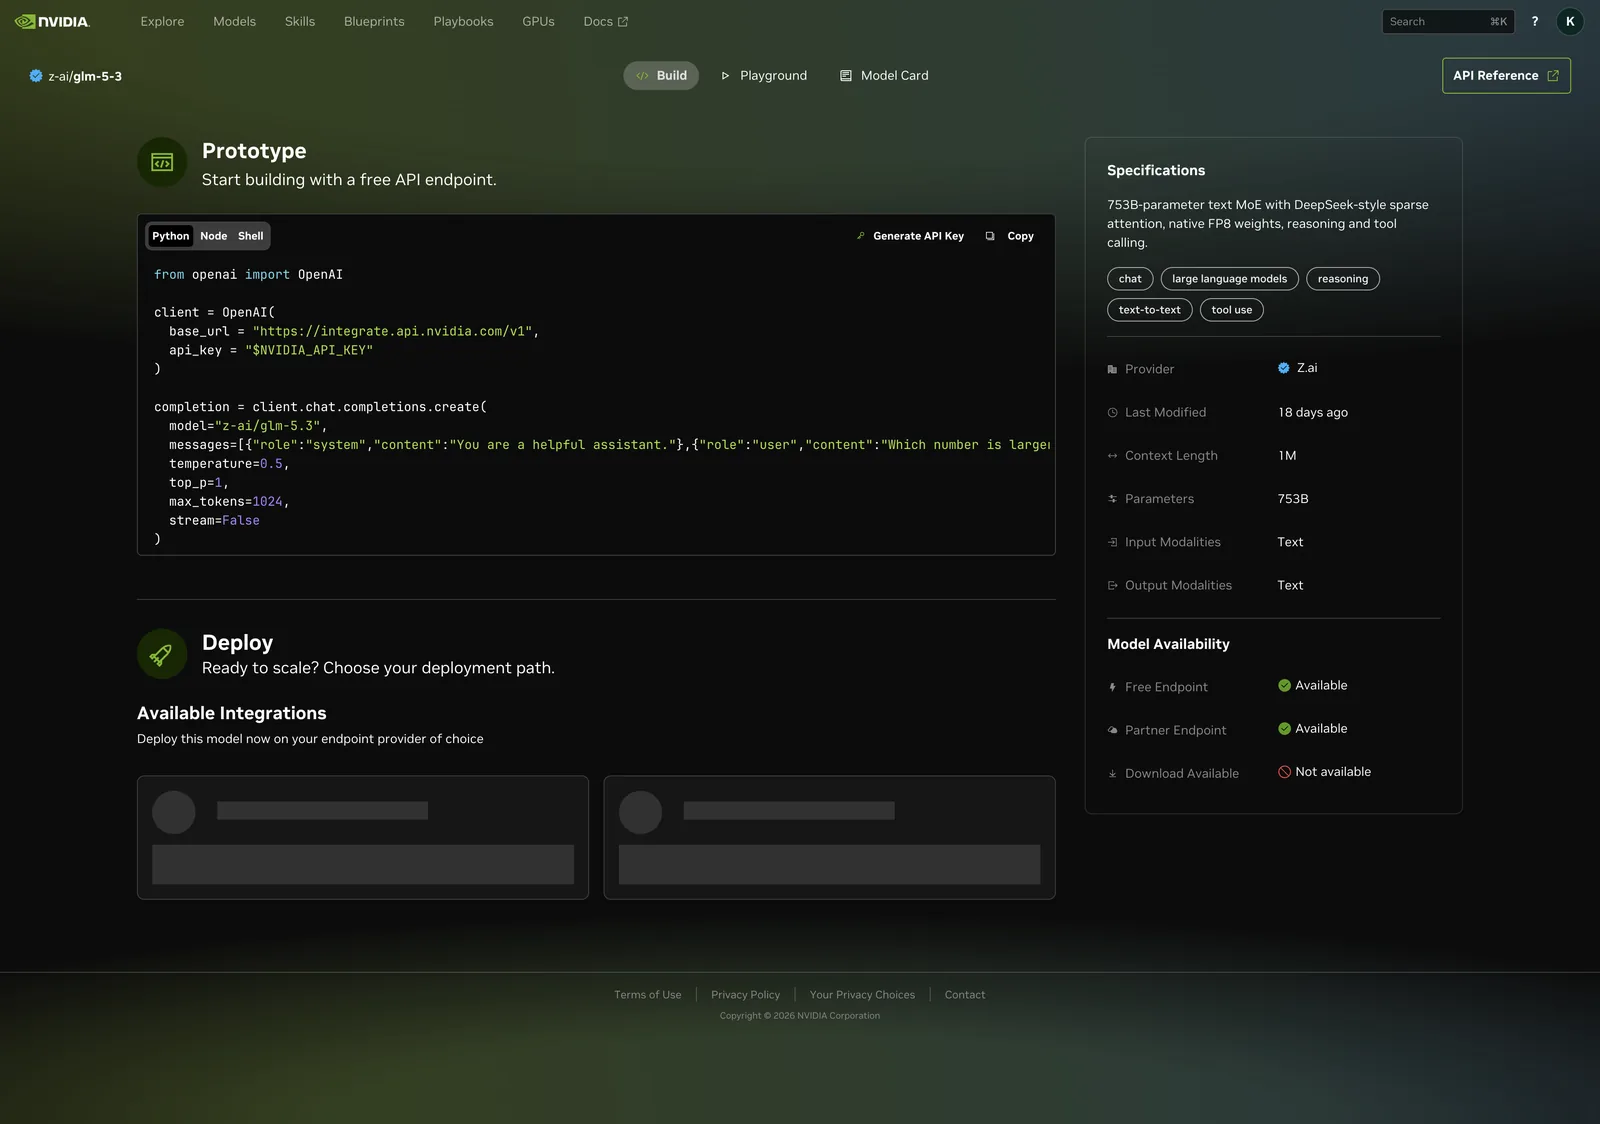Open the API Reference button
The height and width of the screenshot is (1124, 1600).
coord(1506,76)
